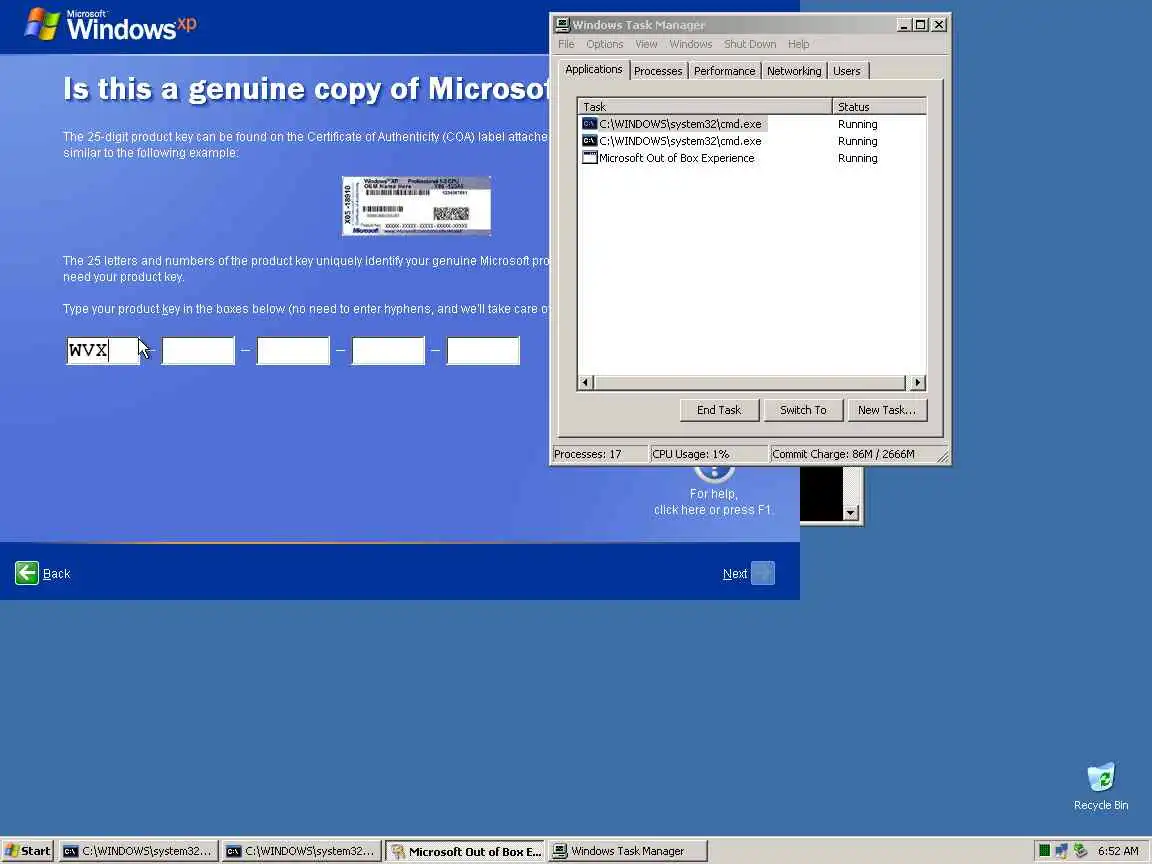Open first cmd.exe taskbar button
The height and width of the screenshot is (864, 1152).
click(x=137, y=851)
